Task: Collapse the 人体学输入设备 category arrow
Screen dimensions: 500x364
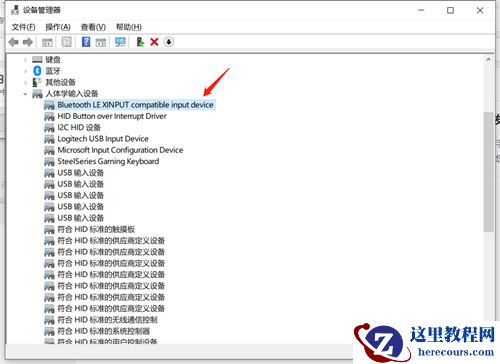Action: tap(25, 94)
